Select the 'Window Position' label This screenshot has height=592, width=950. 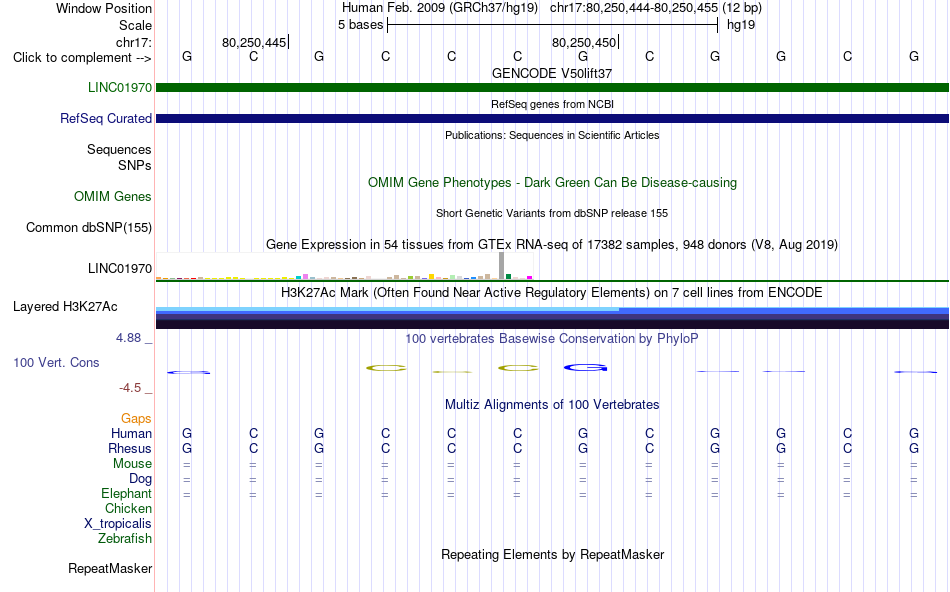coord(104,8)
